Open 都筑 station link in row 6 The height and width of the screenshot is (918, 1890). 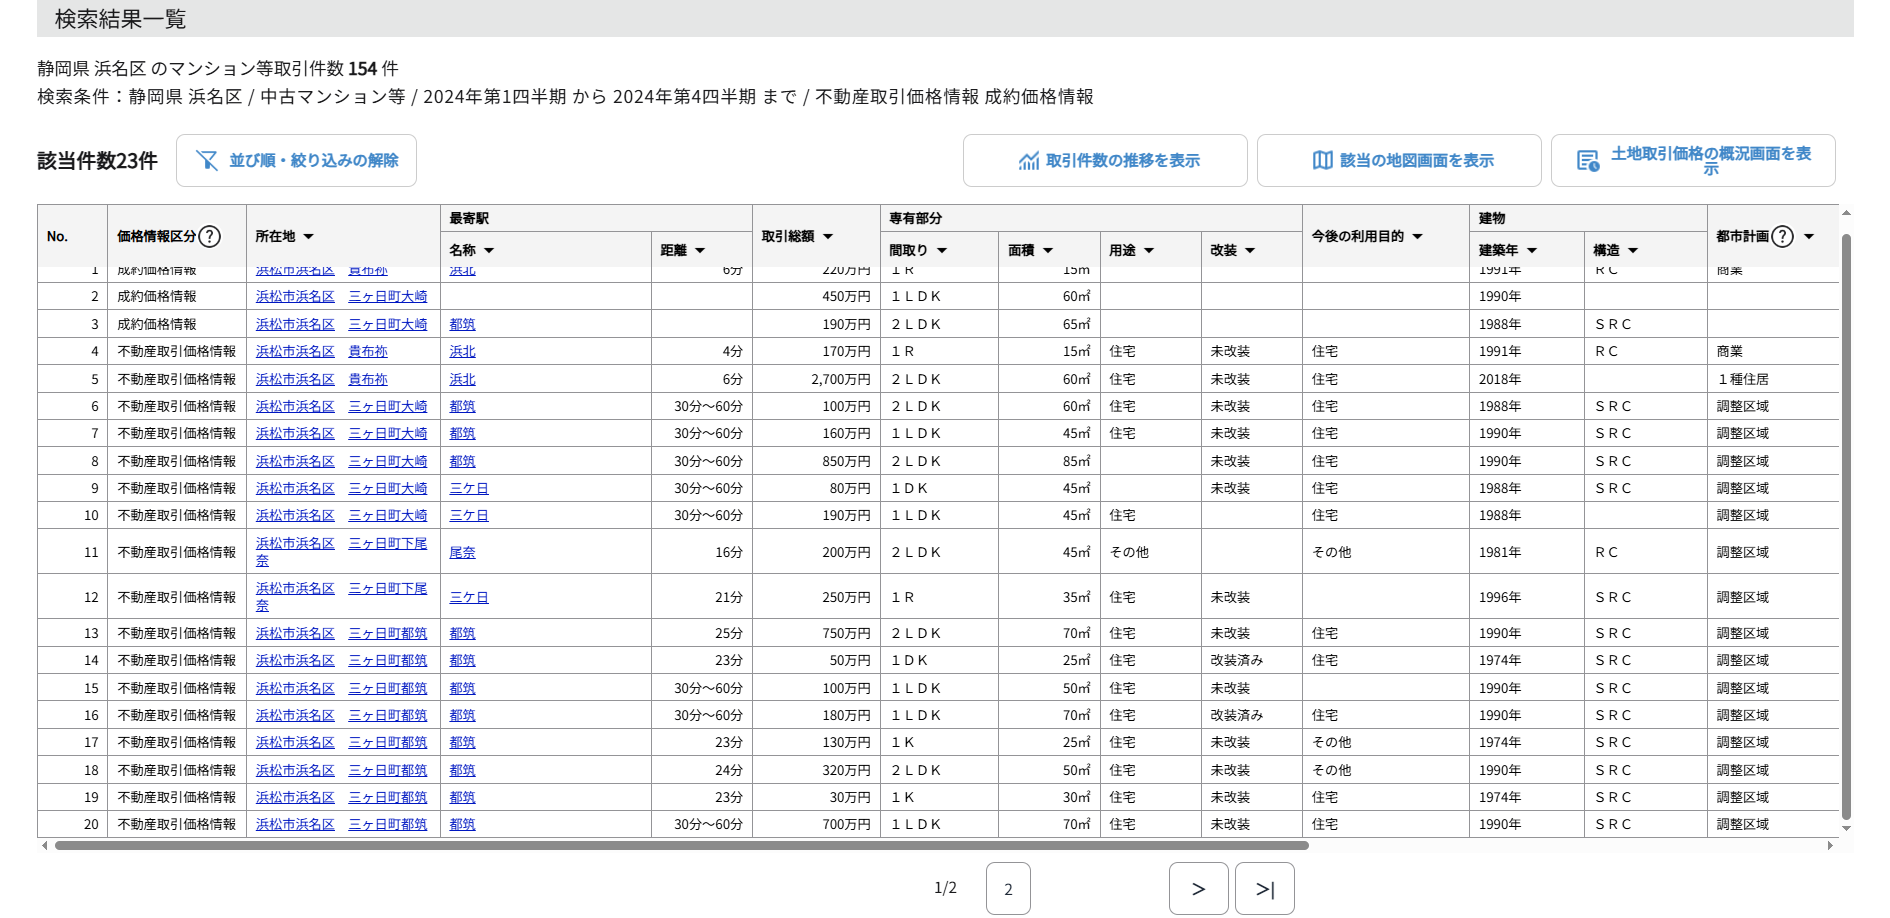(x=462, y=407)
